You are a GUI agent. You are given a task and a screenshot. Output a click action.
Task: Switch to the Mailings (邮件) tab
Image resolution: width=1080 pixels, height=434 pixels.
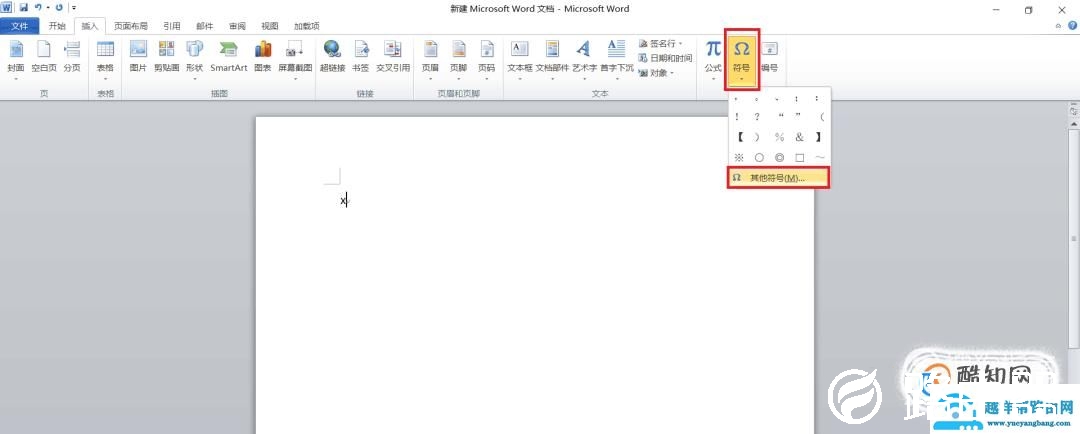coord(205,26)
